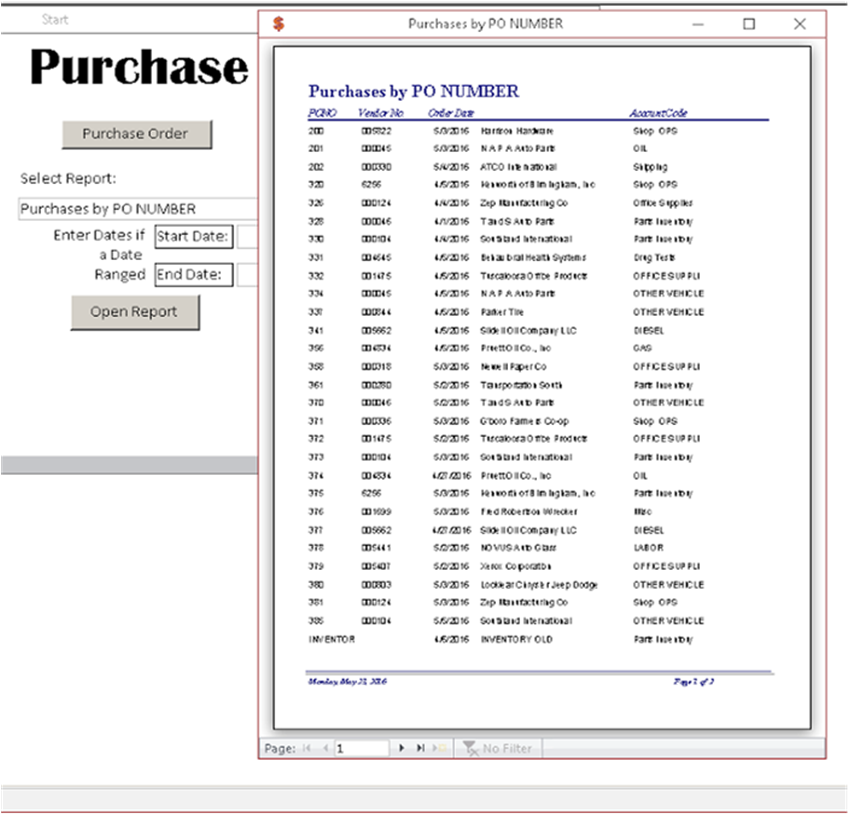Viewport: 849px width, 829px height.
Task: Click the LABOR account code cell
Action: click(649, 548)
